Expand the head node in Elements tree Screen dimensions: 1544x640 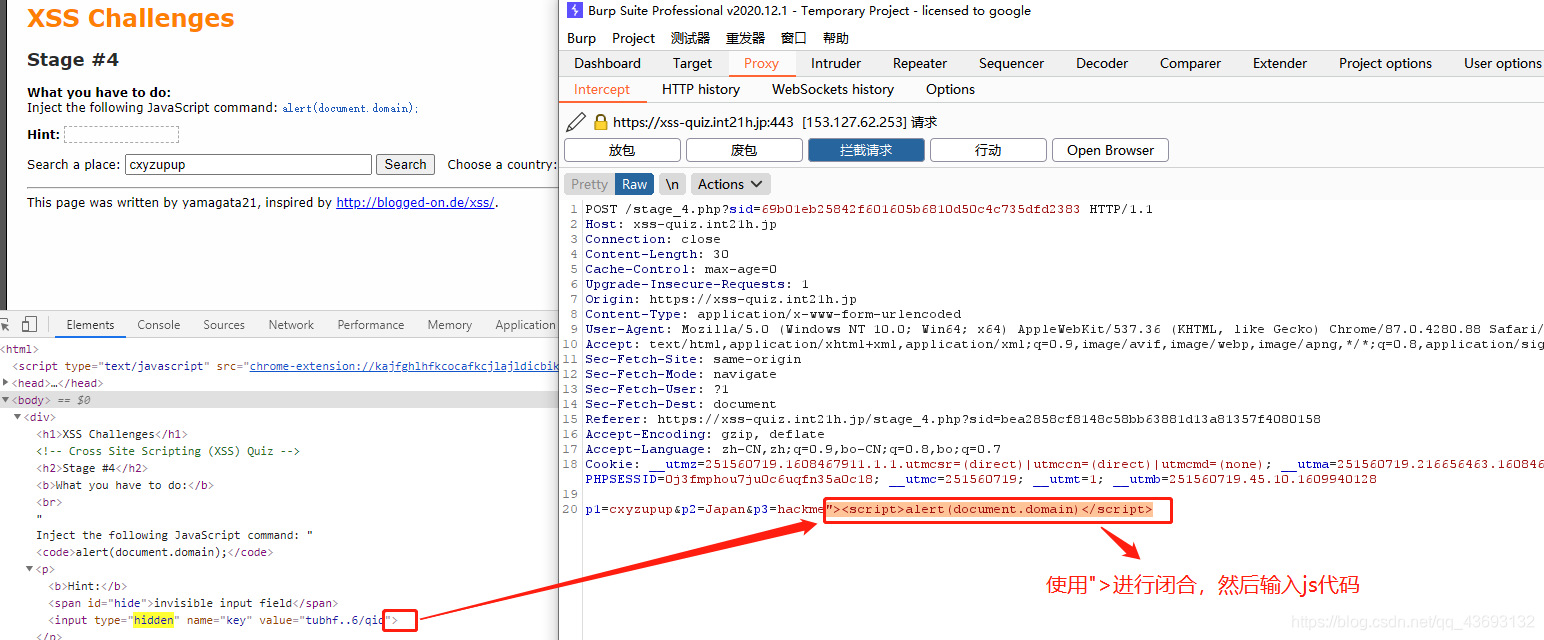tap(6, 383)
